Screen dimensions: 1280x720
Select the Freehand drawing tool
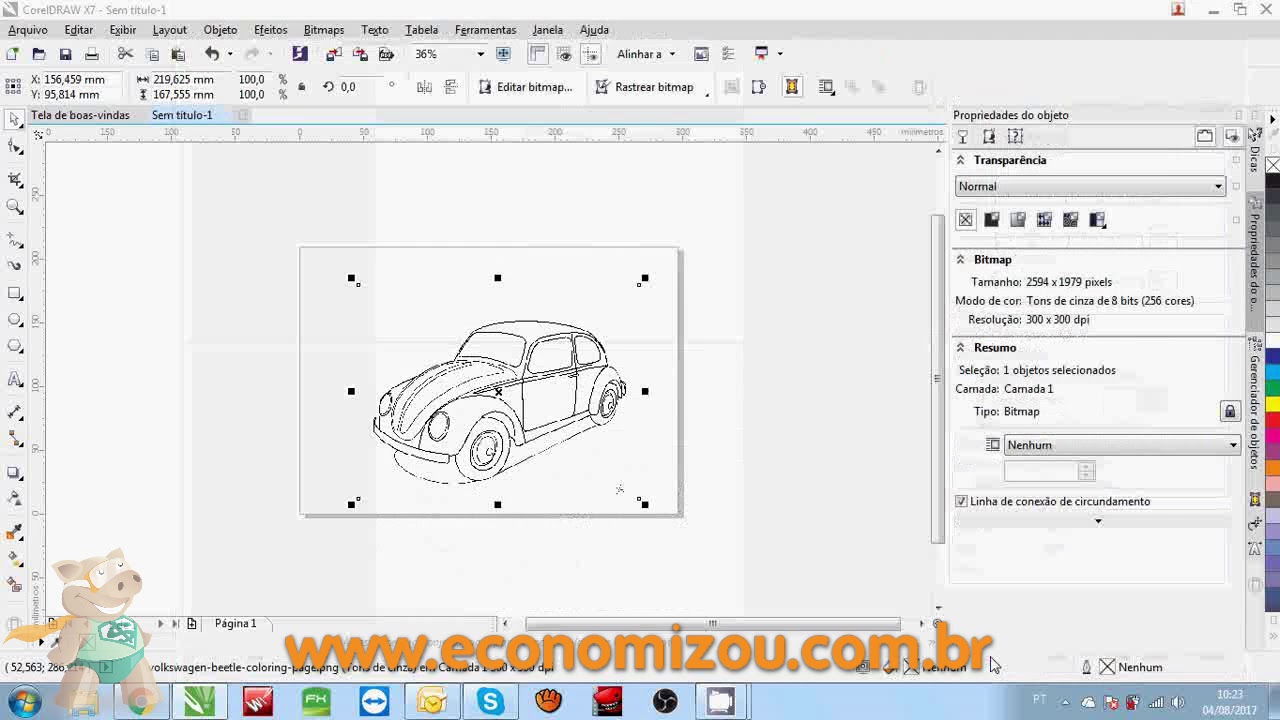point(15,240)
